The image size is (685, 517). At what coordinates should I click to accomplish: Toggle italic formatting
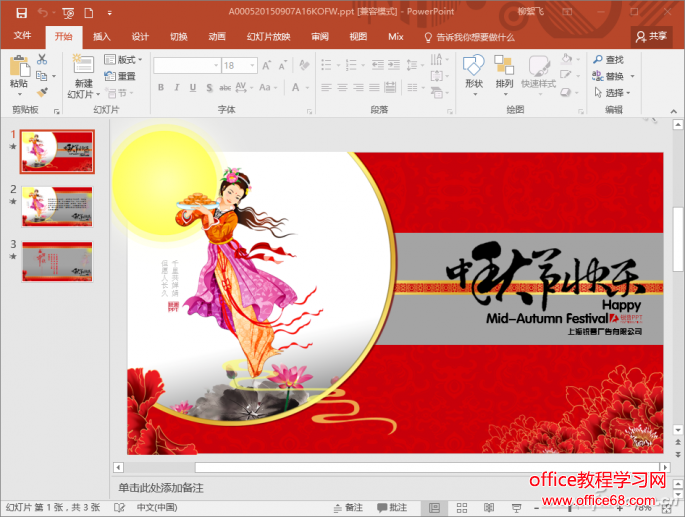pos(177,87)
